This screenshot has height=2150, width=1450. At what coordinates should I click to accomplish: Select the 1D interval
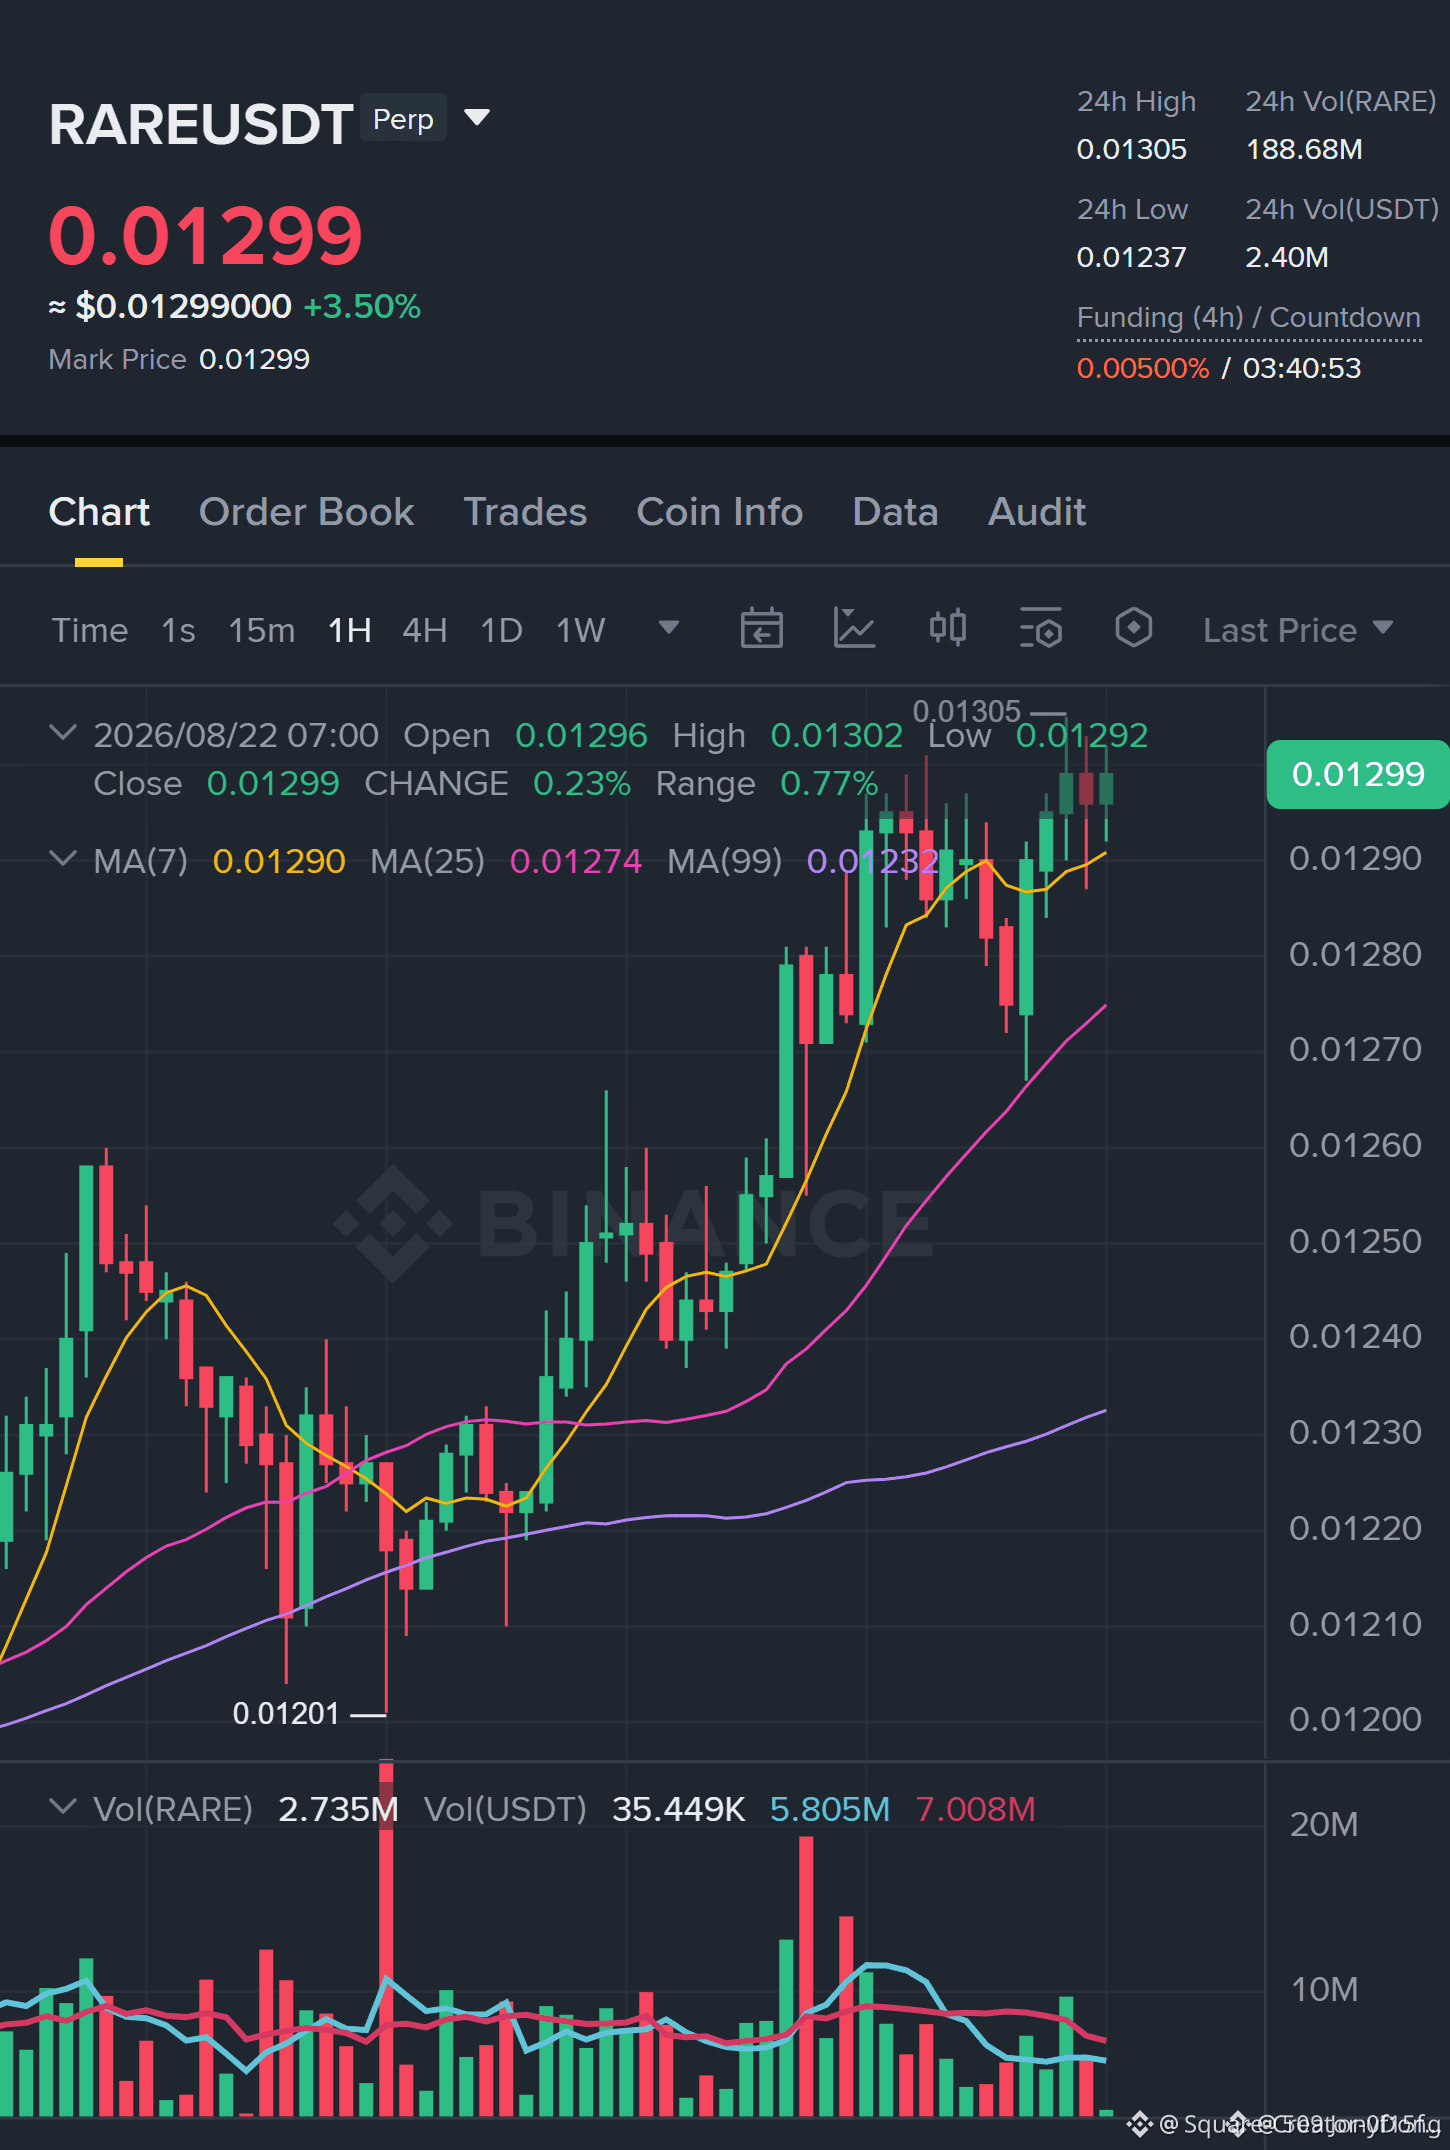click(501, 630)
